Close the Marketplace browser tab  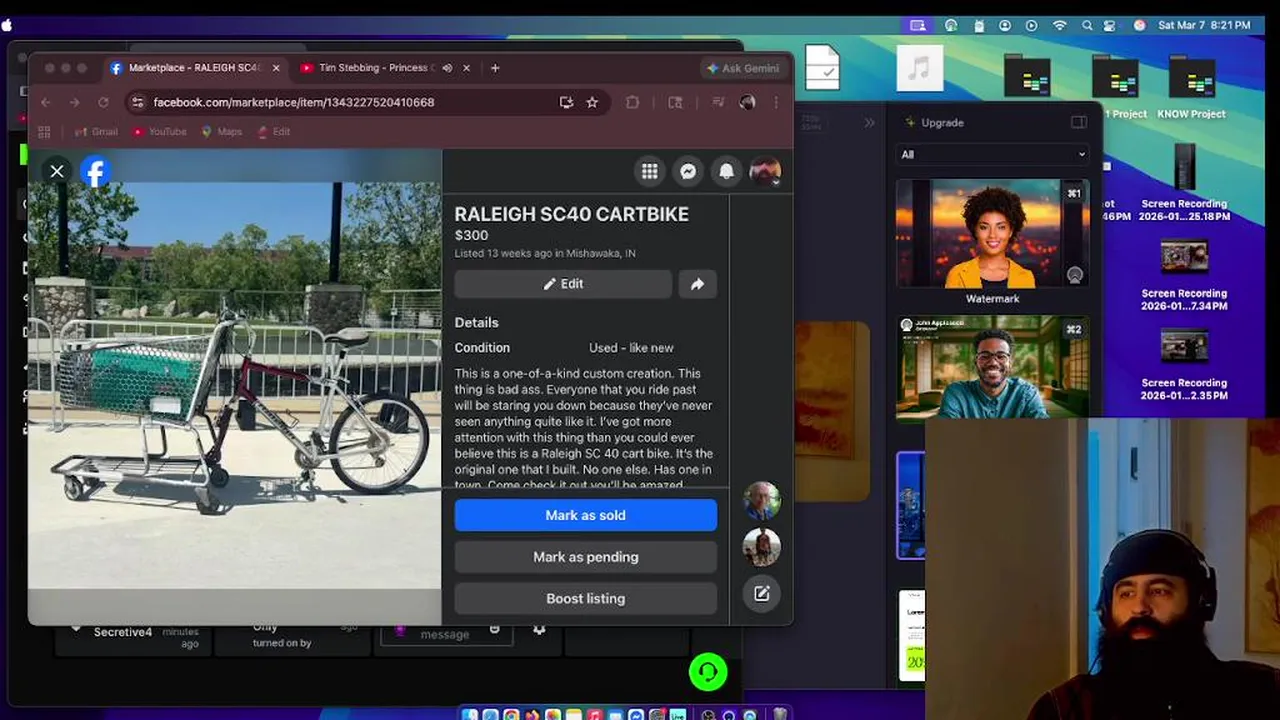(276, 68)
